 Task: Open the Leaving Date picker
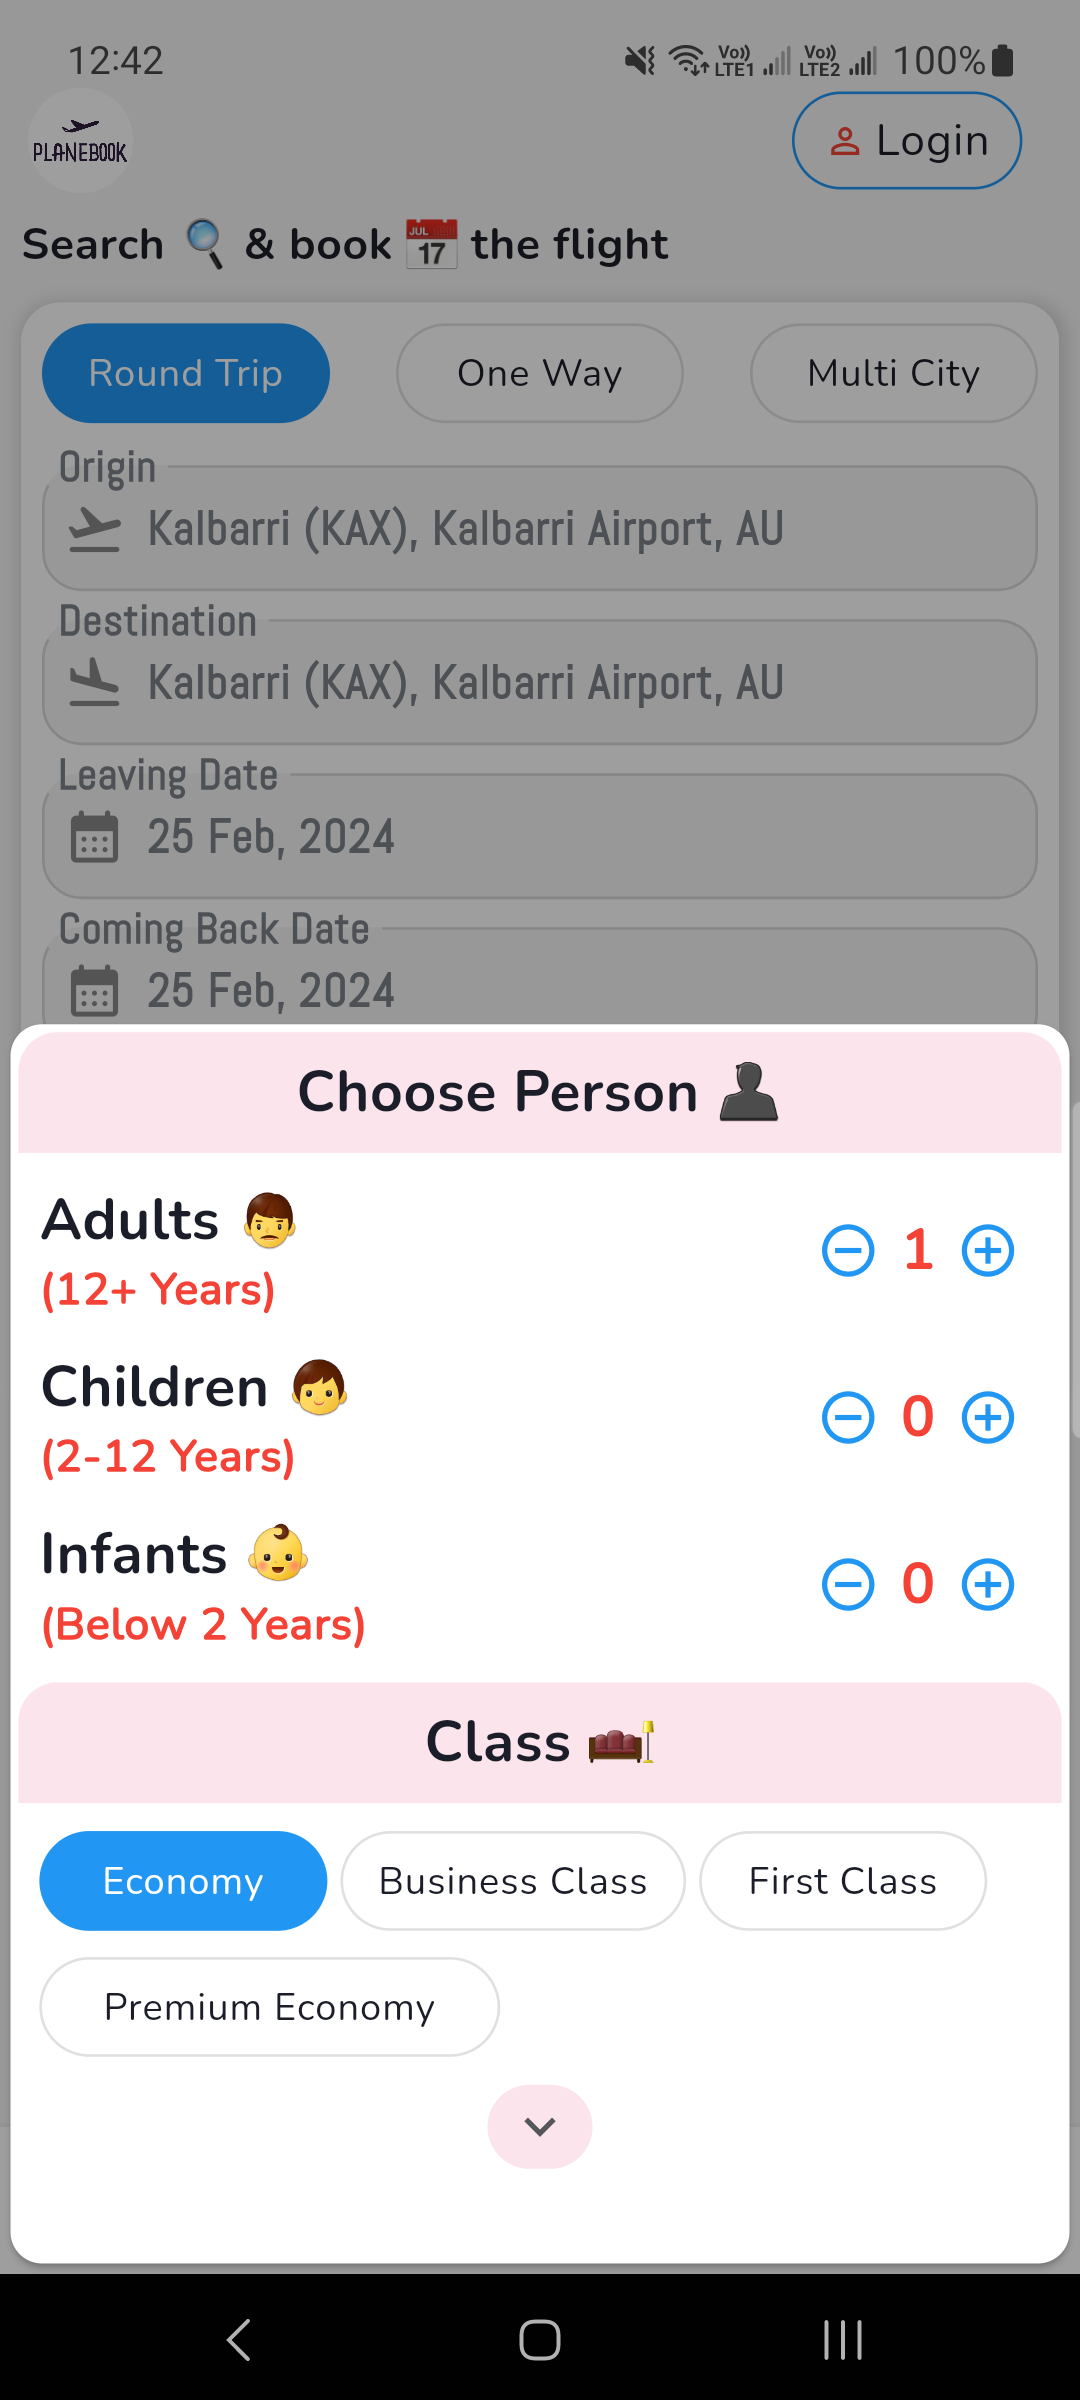point(540,836)
